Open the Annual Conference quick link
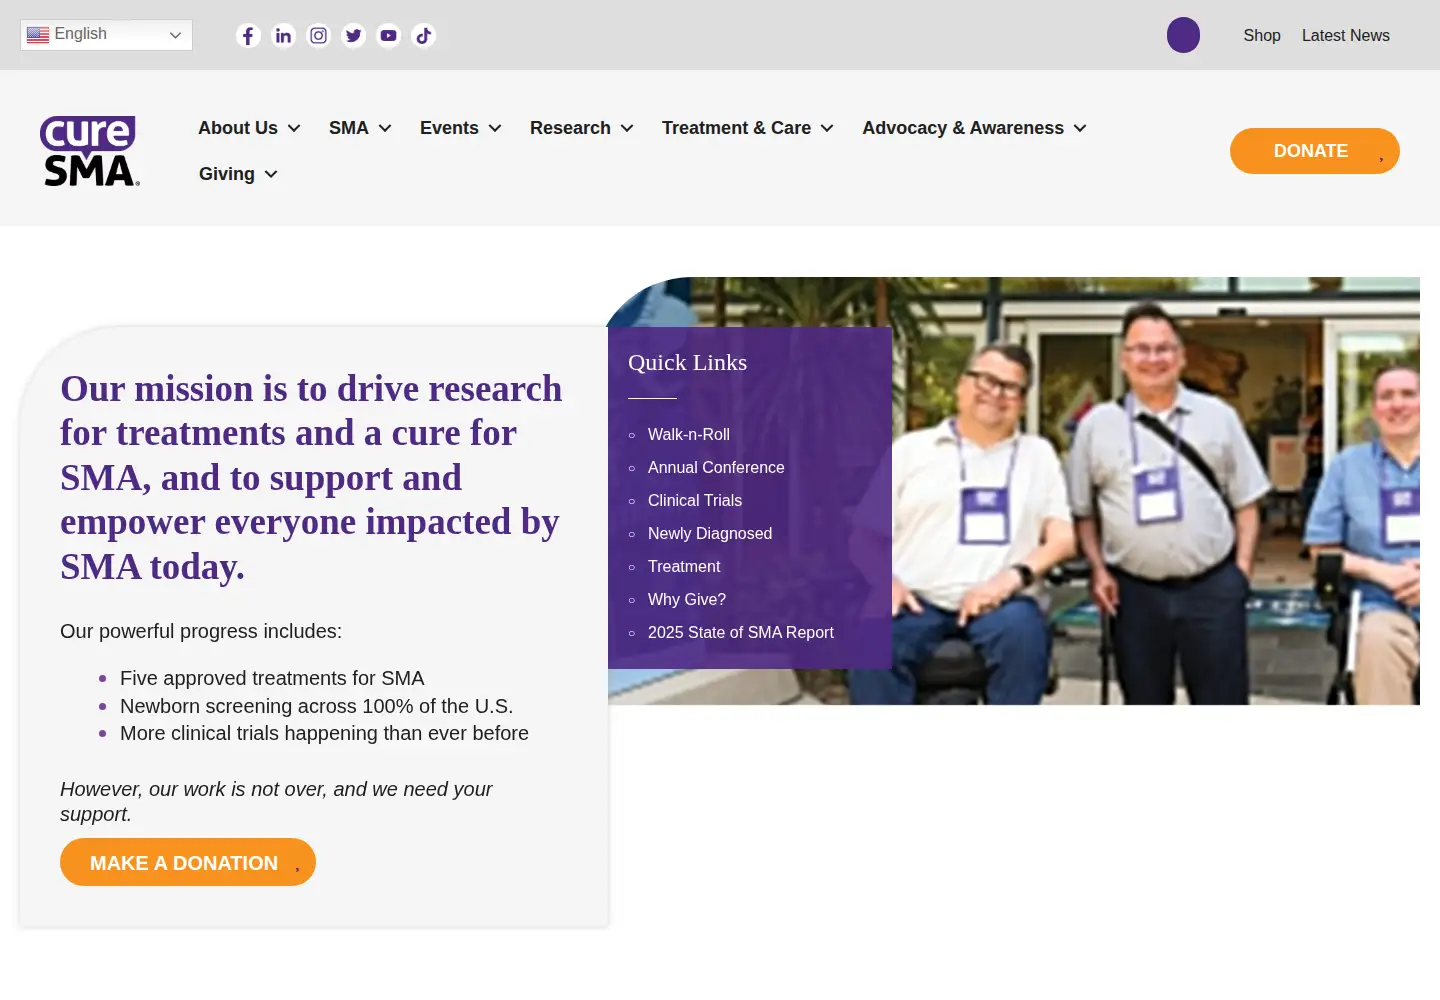The width and height of the screenshot is (1440, 1000). [x=716, y=467]
